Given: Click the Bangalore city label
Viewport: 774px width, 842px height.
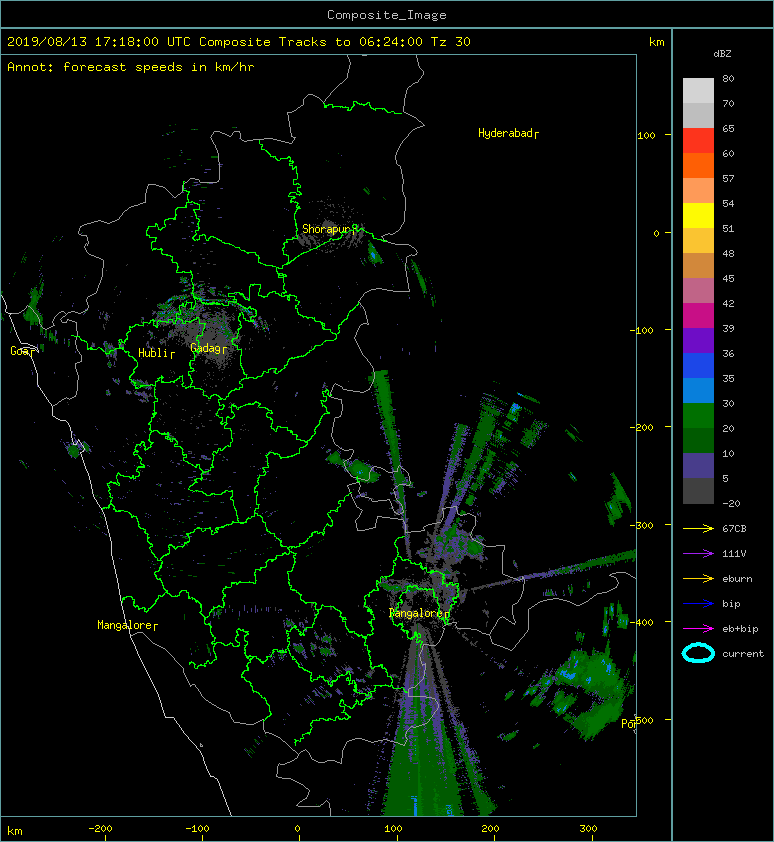Looking at the screenshot, I should (x=418, y=613).
